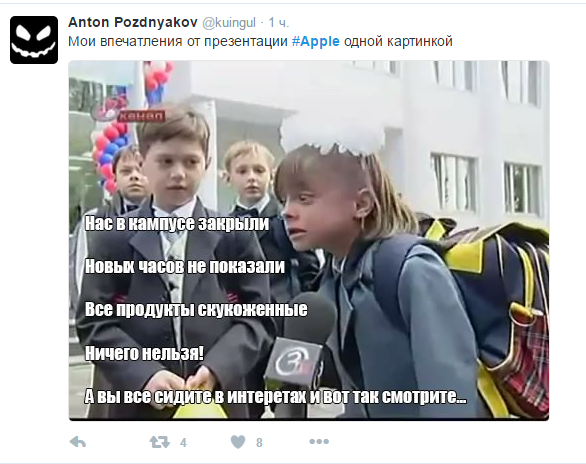Click the likes count number 8
Screen dimensions: 586x464
pos(259,443)
